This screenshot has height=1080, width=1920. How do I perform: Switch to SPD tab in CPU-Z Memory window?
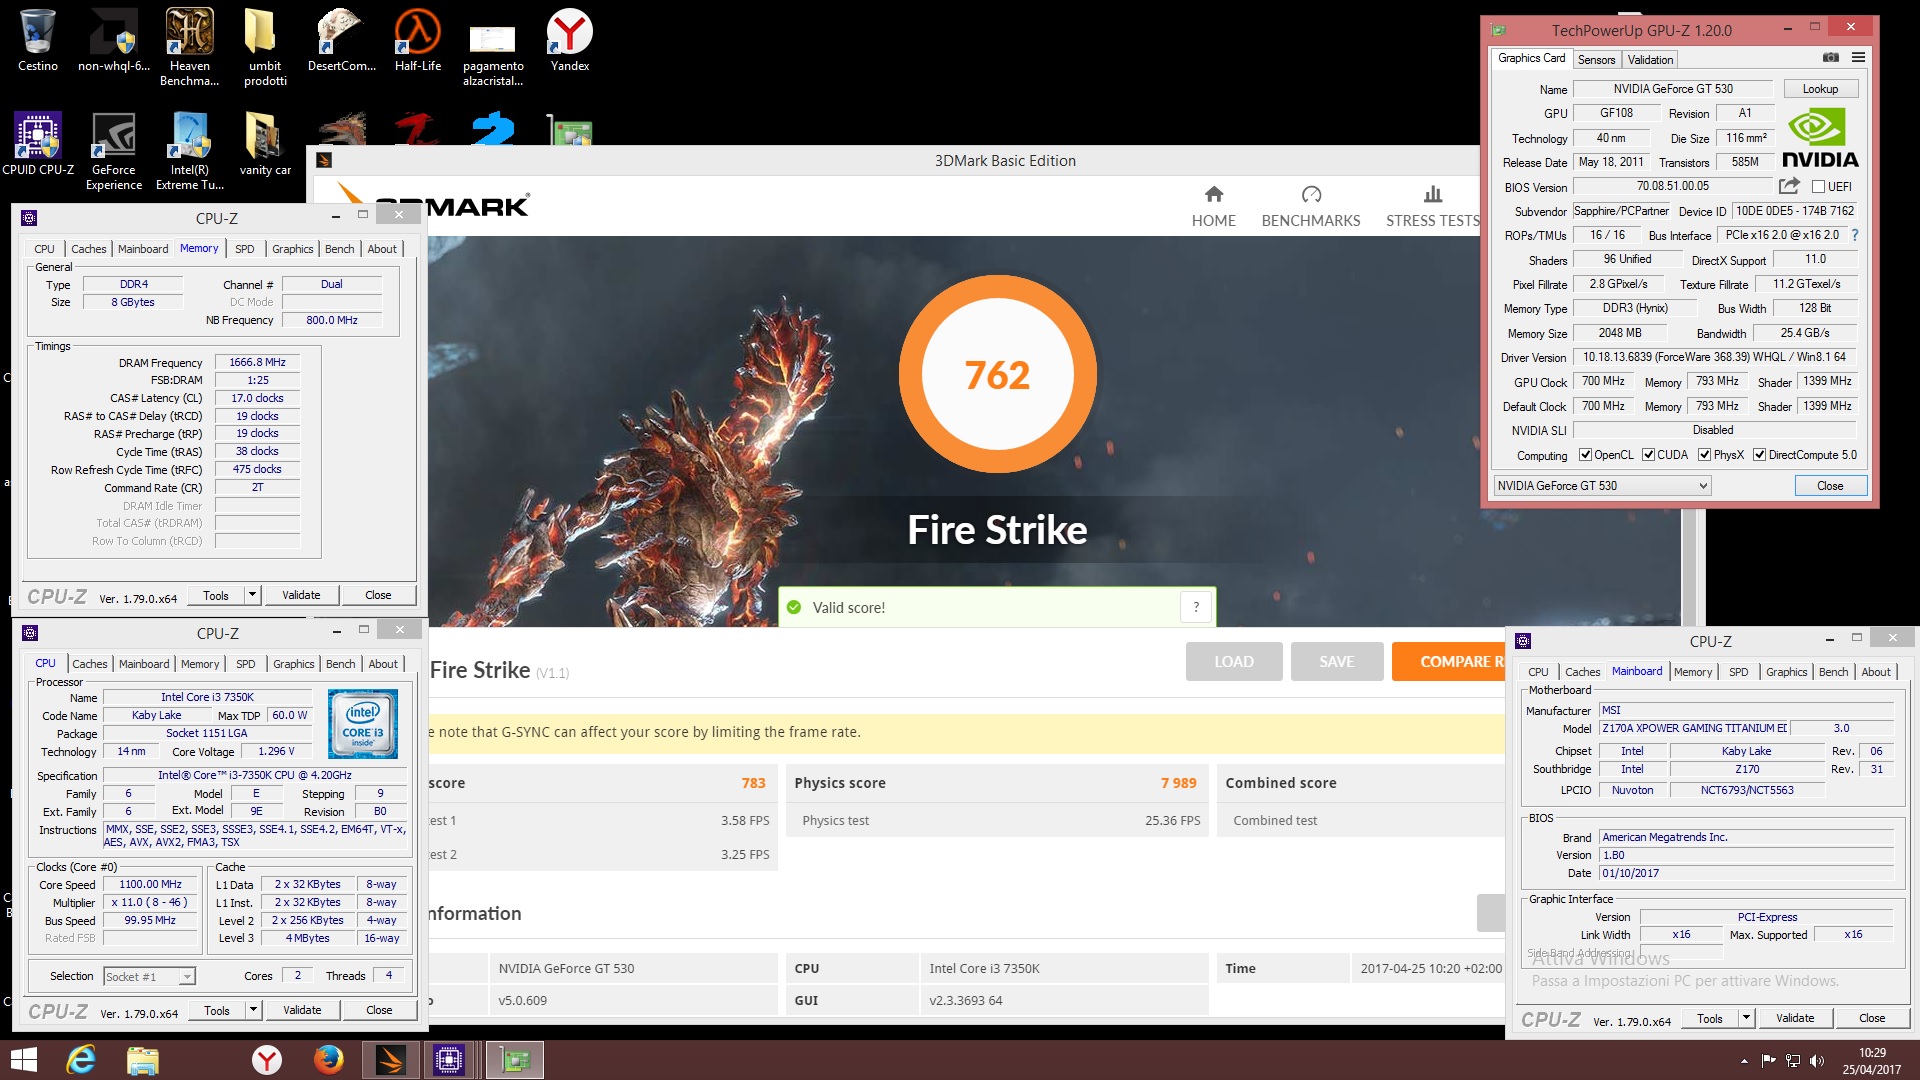[x=245, y=249]
